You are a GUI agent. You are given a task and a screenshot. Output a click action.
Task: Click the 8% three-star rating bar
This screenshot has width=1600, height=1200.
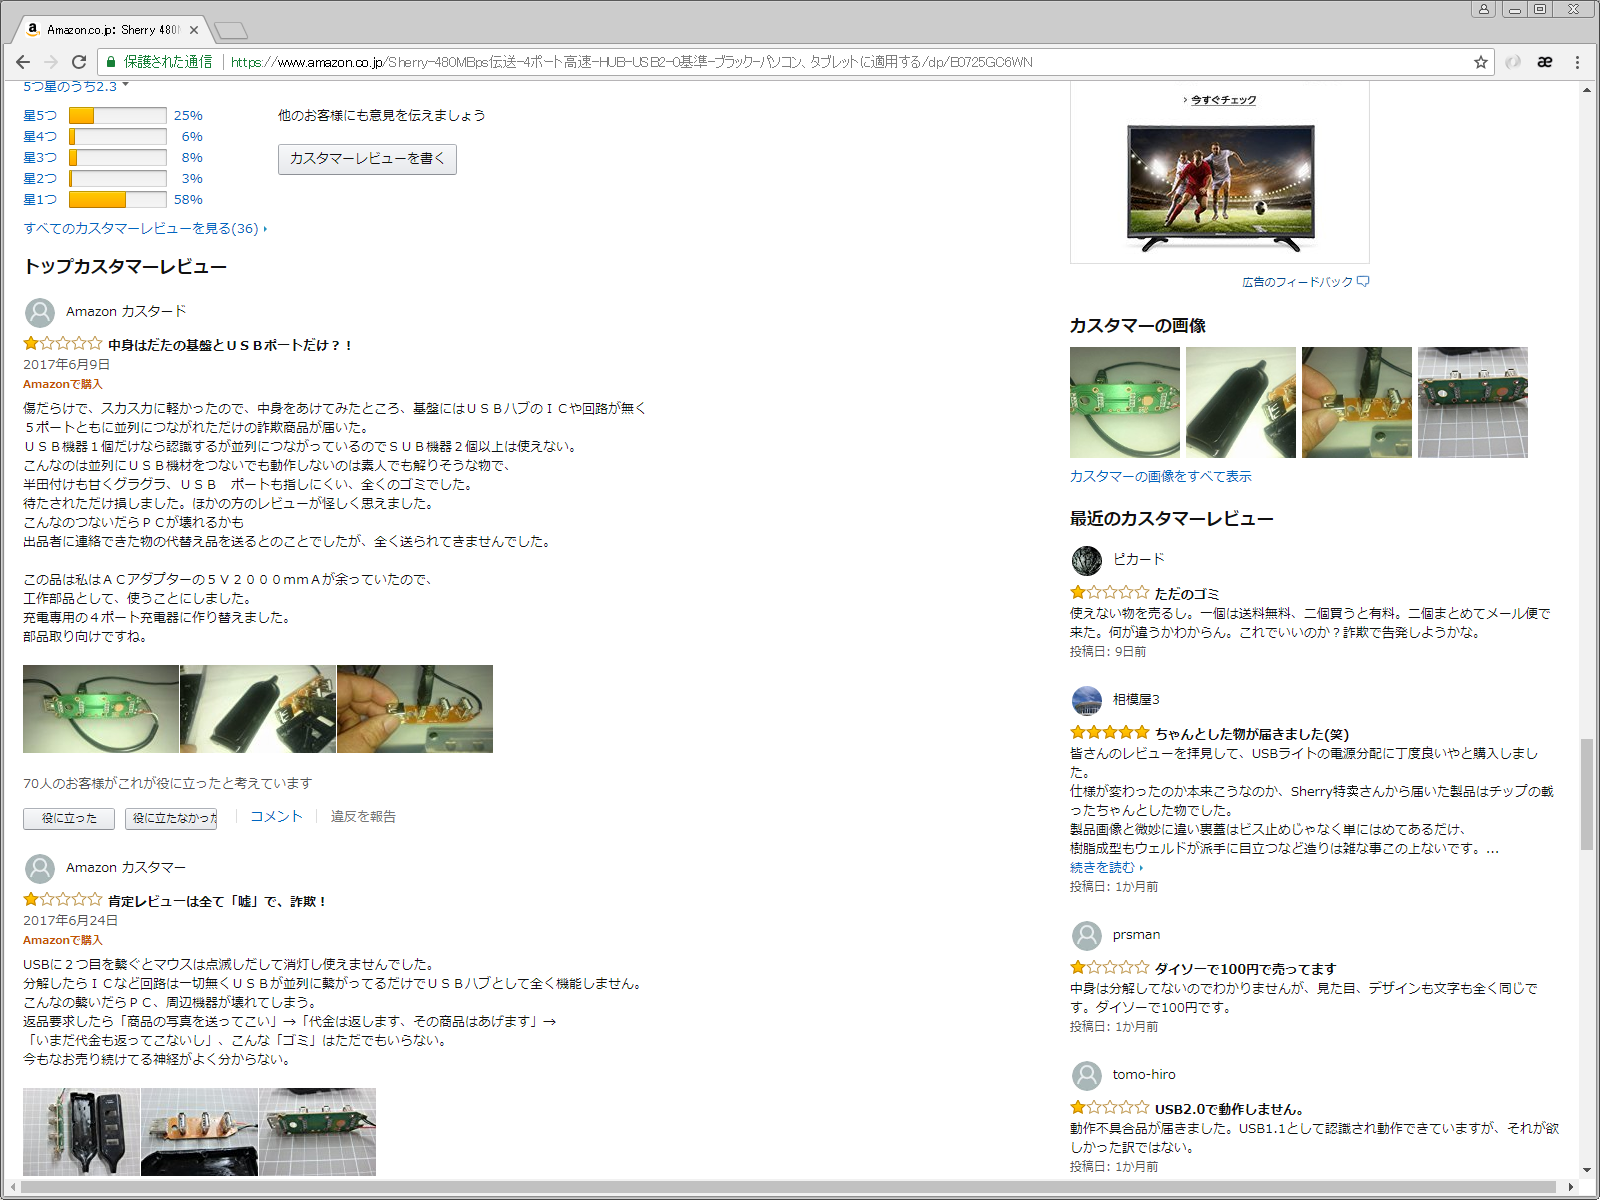(x=118, y=158)
